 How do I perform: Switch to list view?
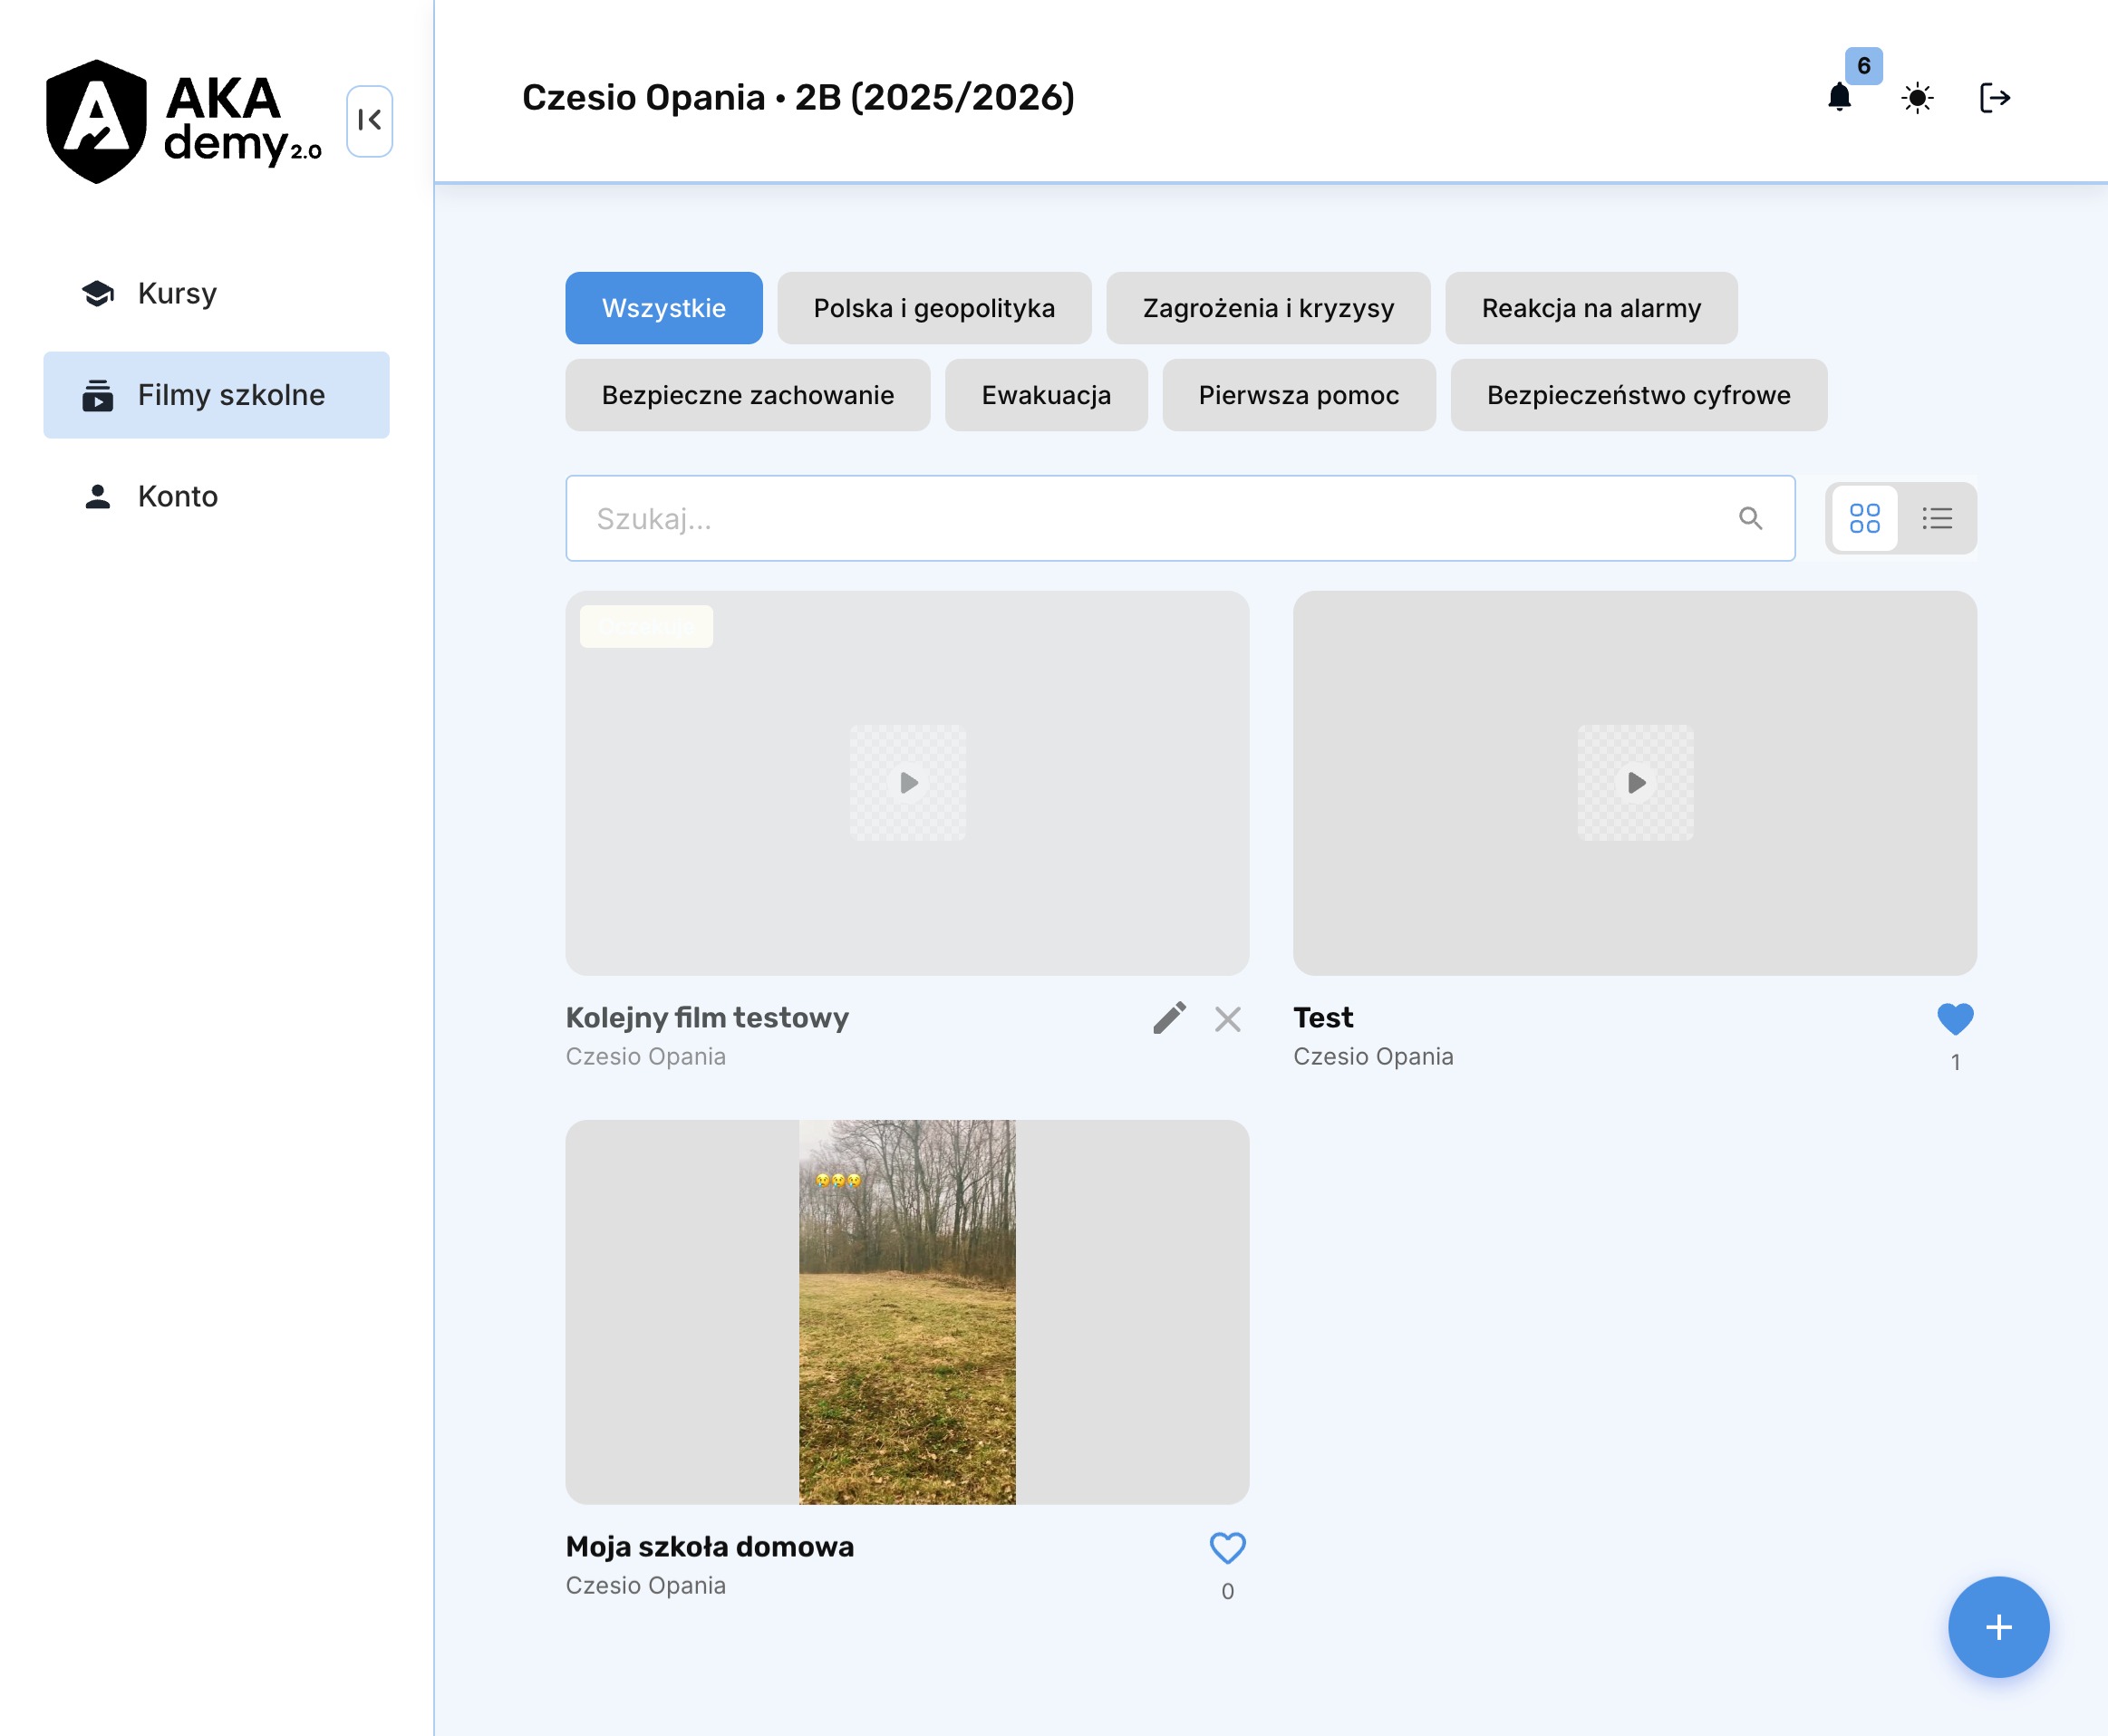point(1937,518)
